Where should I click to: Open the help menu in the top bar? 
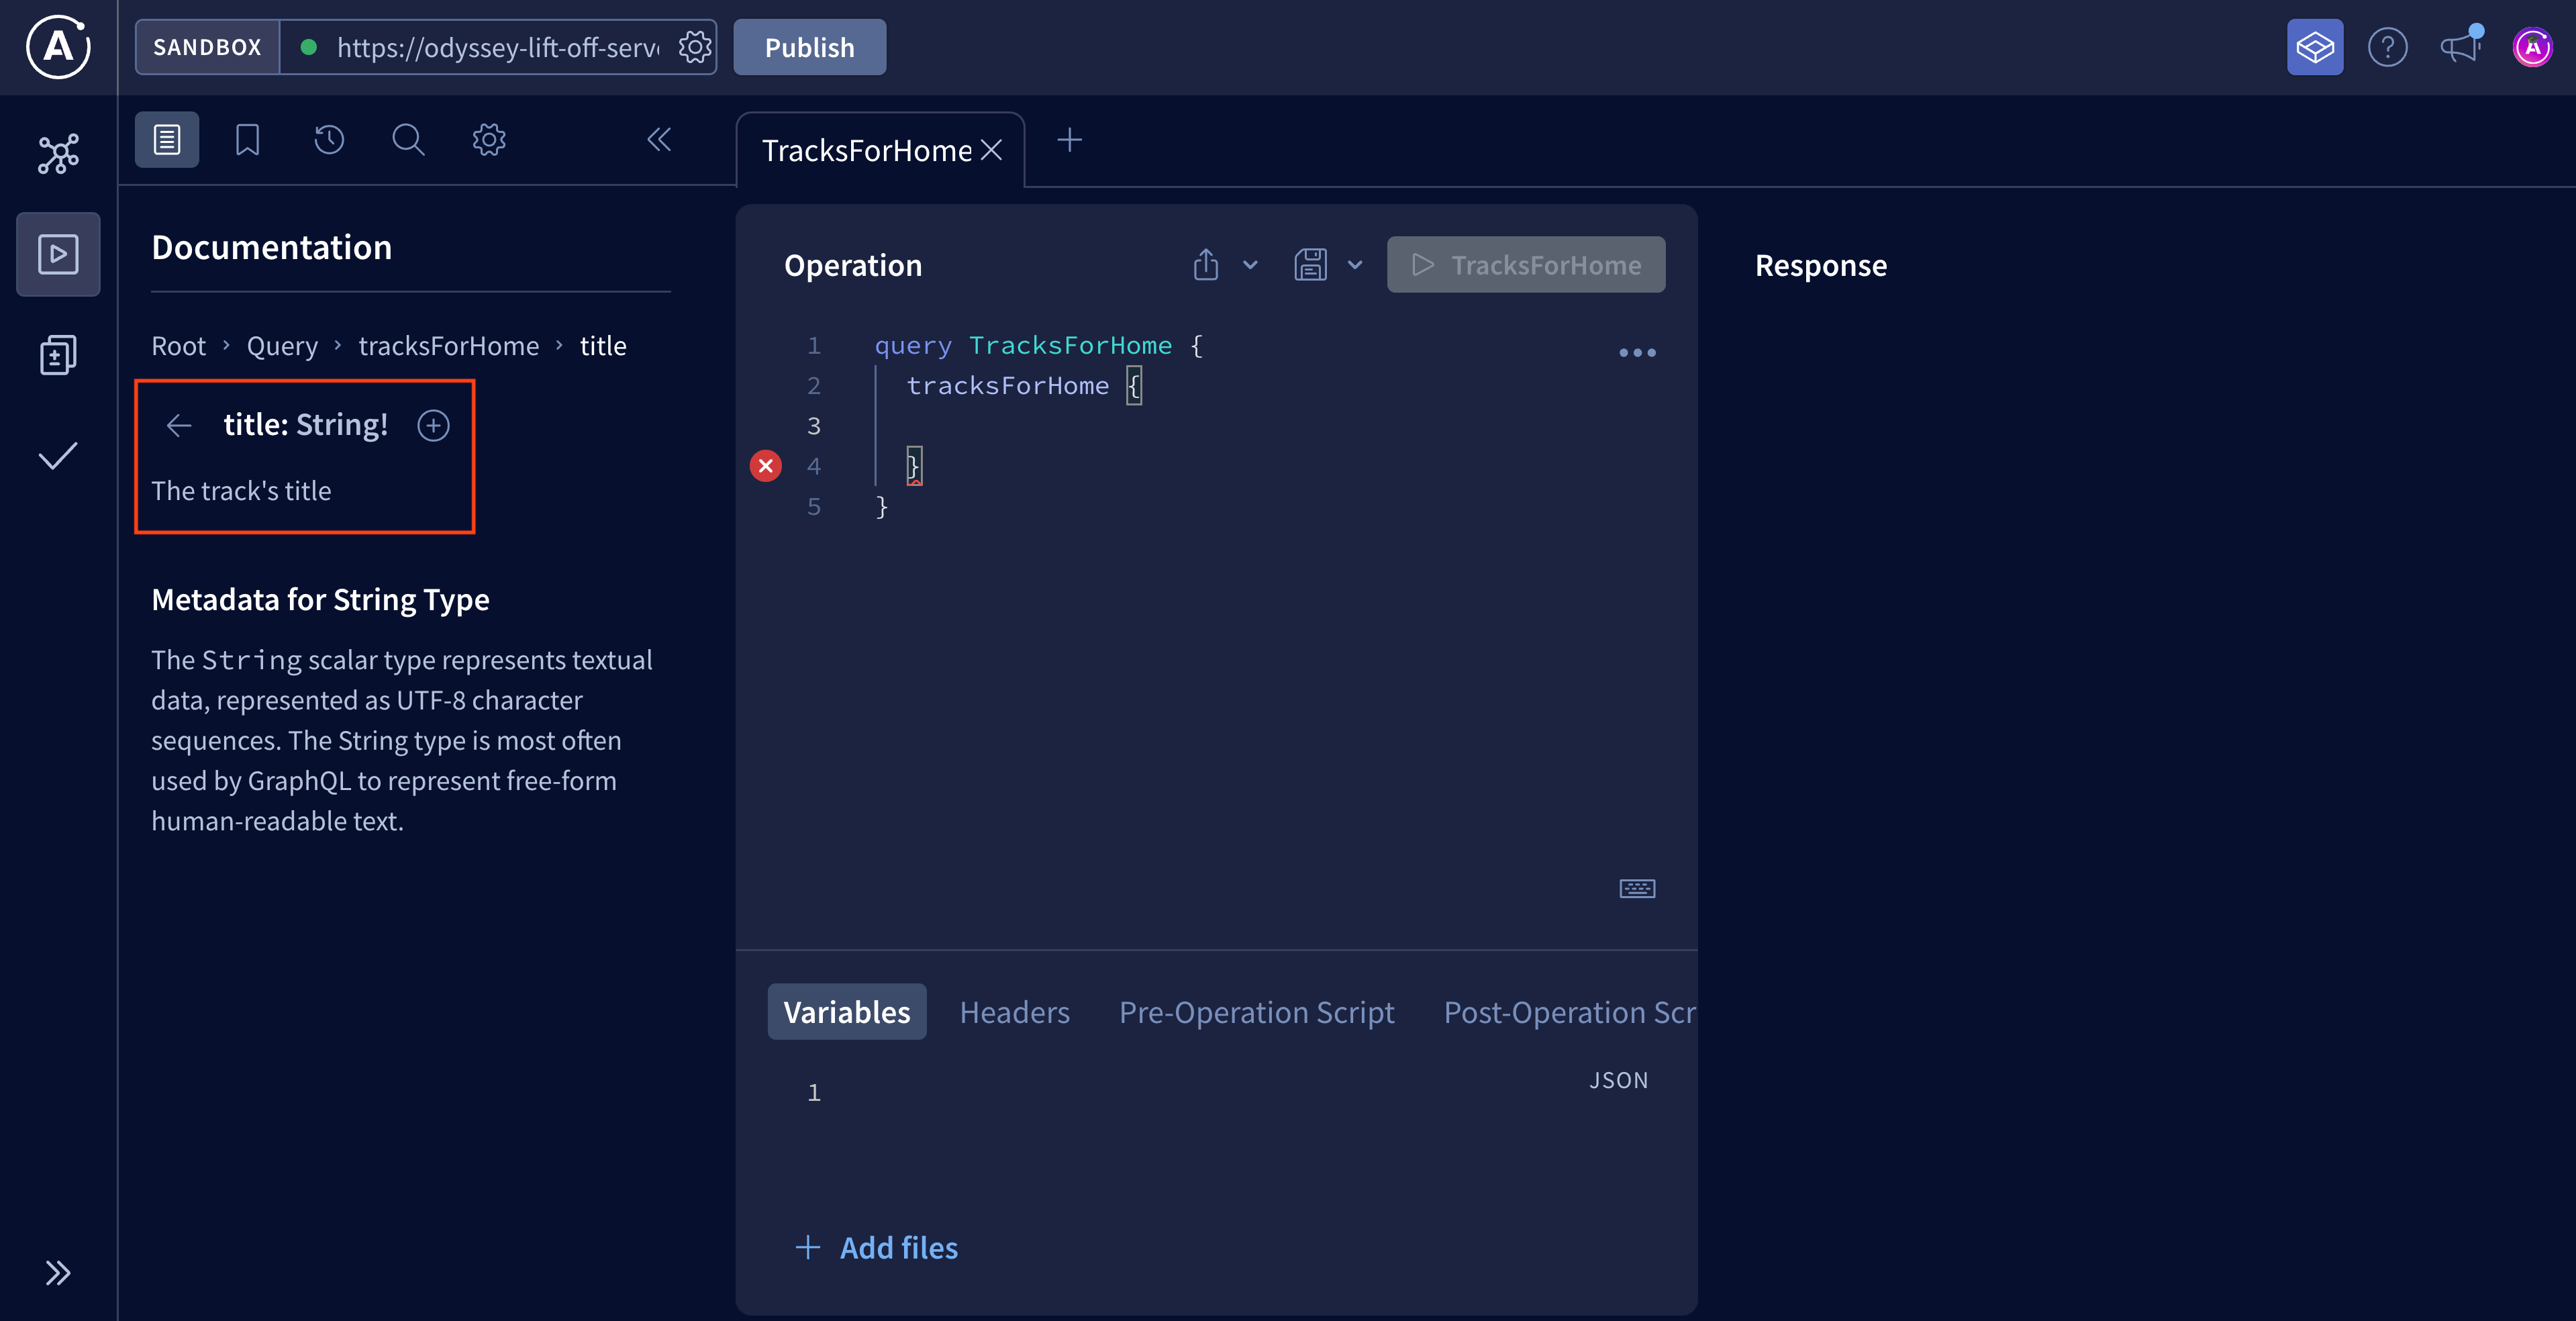pos(2388,46)
